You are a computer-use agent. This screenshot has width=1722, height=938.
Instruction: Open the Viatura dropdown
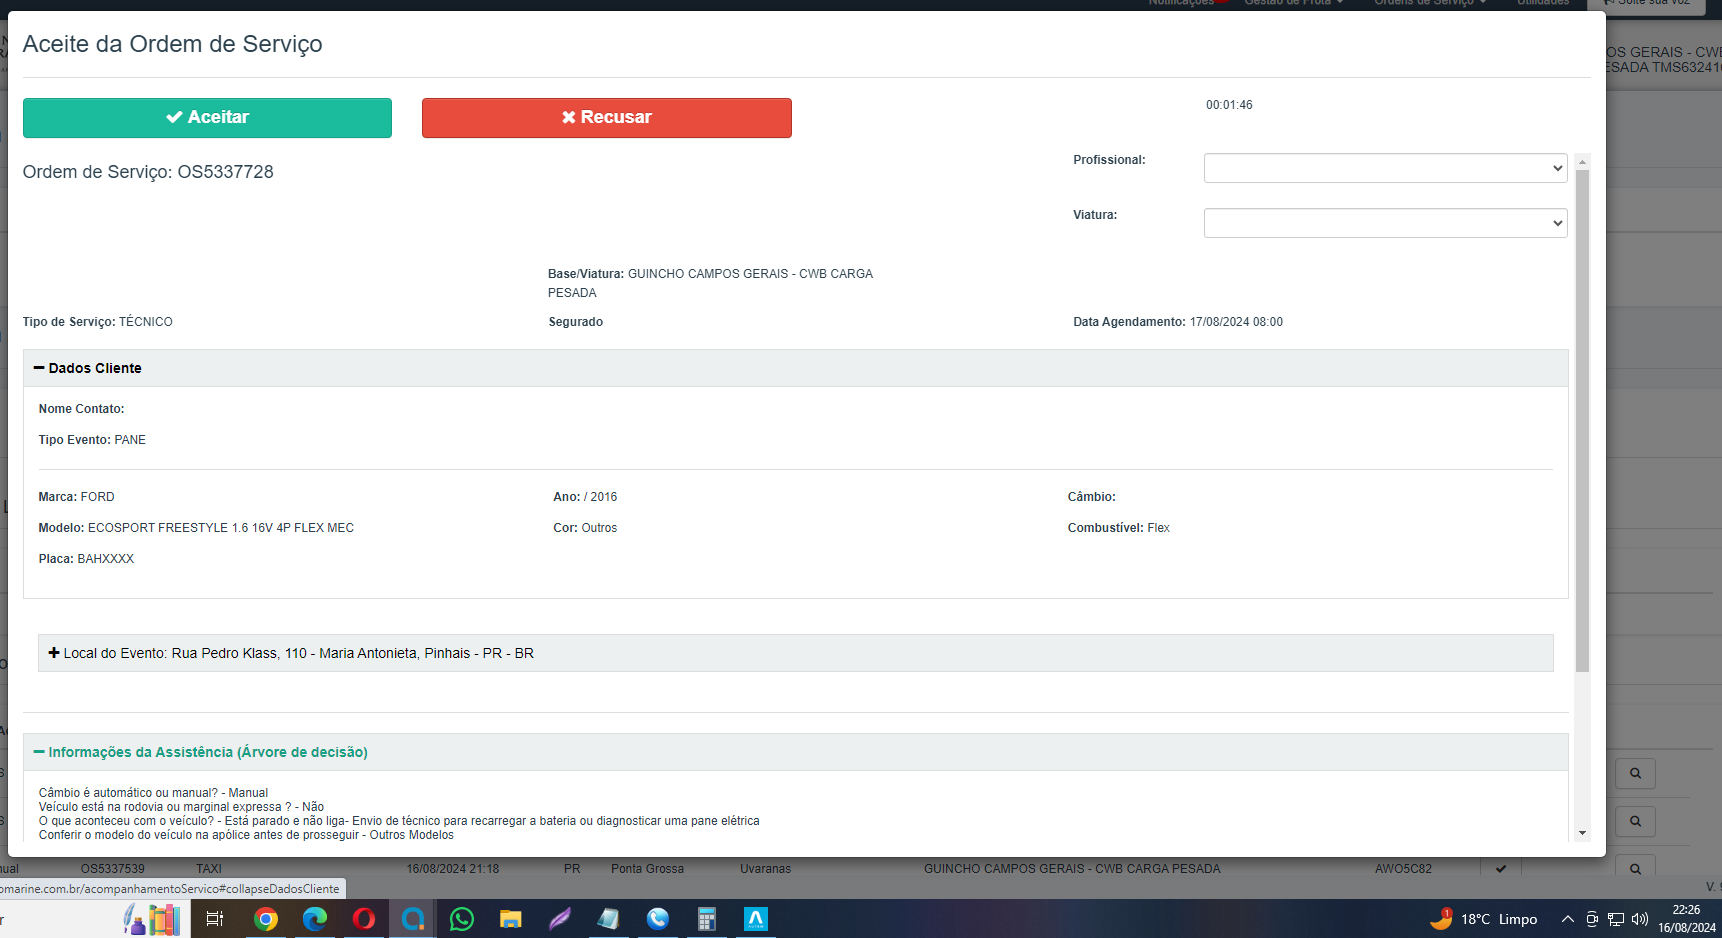click(1385, 223)
